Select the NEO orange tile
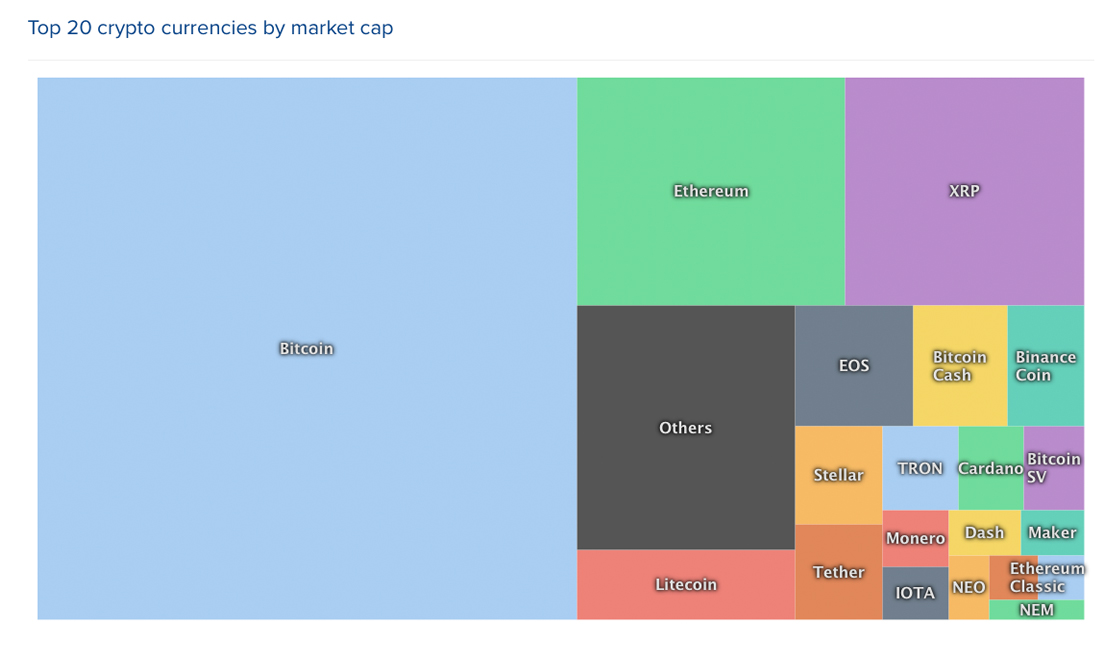The height and width of the screenshot is (650, 1100). pyautogui.click(x=968, y=588)
